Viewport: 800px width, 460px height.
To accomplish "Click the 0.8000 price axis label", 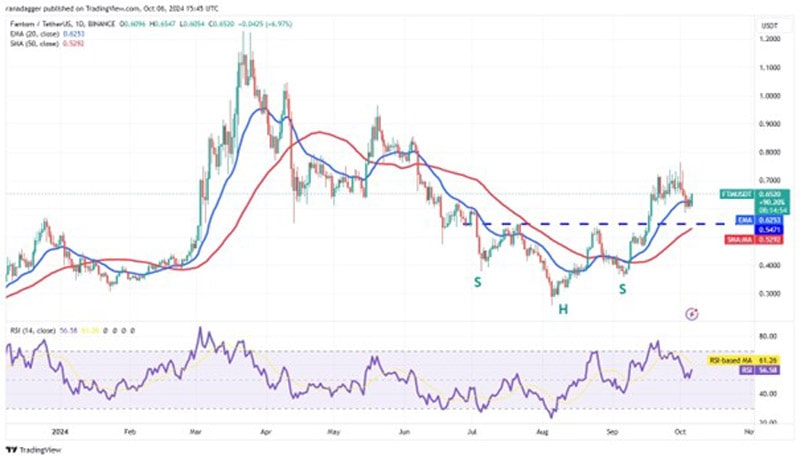I will pos(769,152).
